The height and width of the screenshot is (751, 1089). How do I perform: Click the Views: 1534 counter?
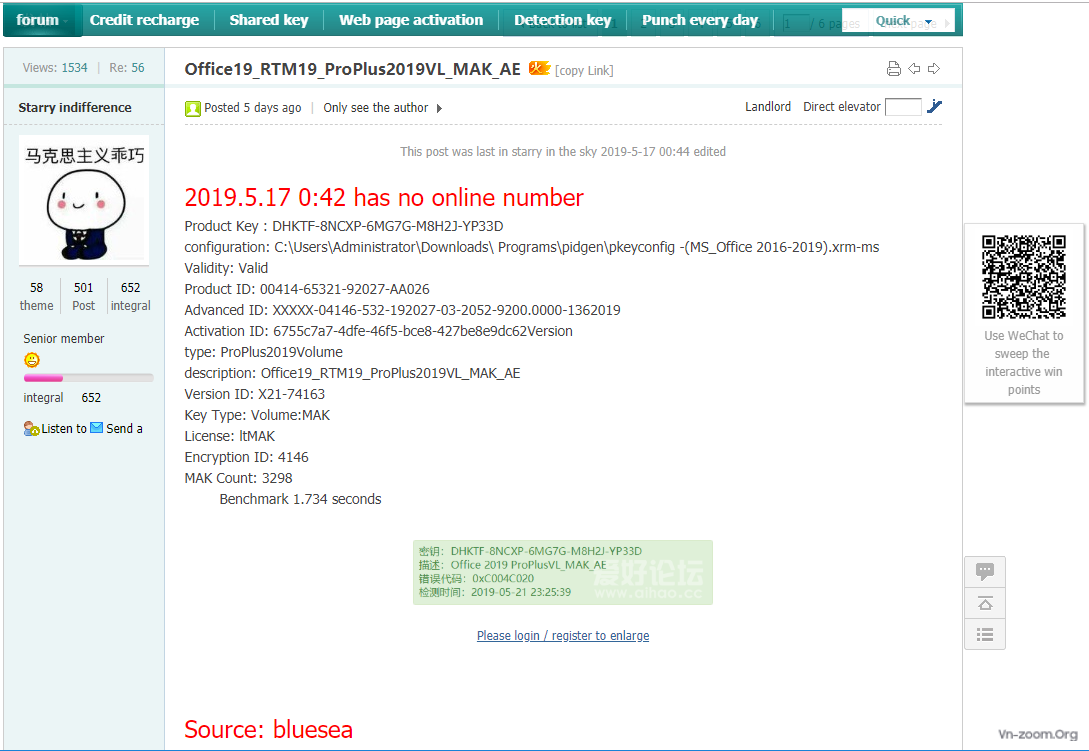[55, 67]
